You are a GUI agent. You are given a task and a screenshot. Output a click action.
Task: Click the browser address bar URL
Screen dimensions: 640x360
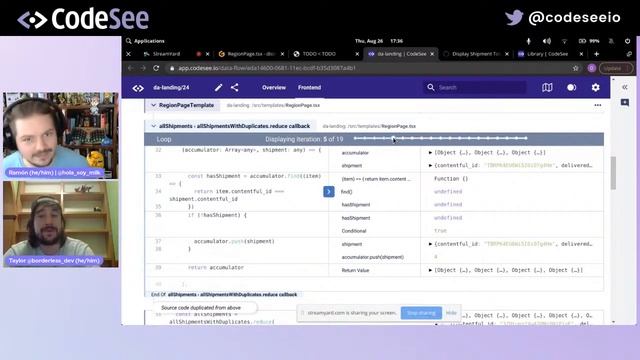coord(267,68)
